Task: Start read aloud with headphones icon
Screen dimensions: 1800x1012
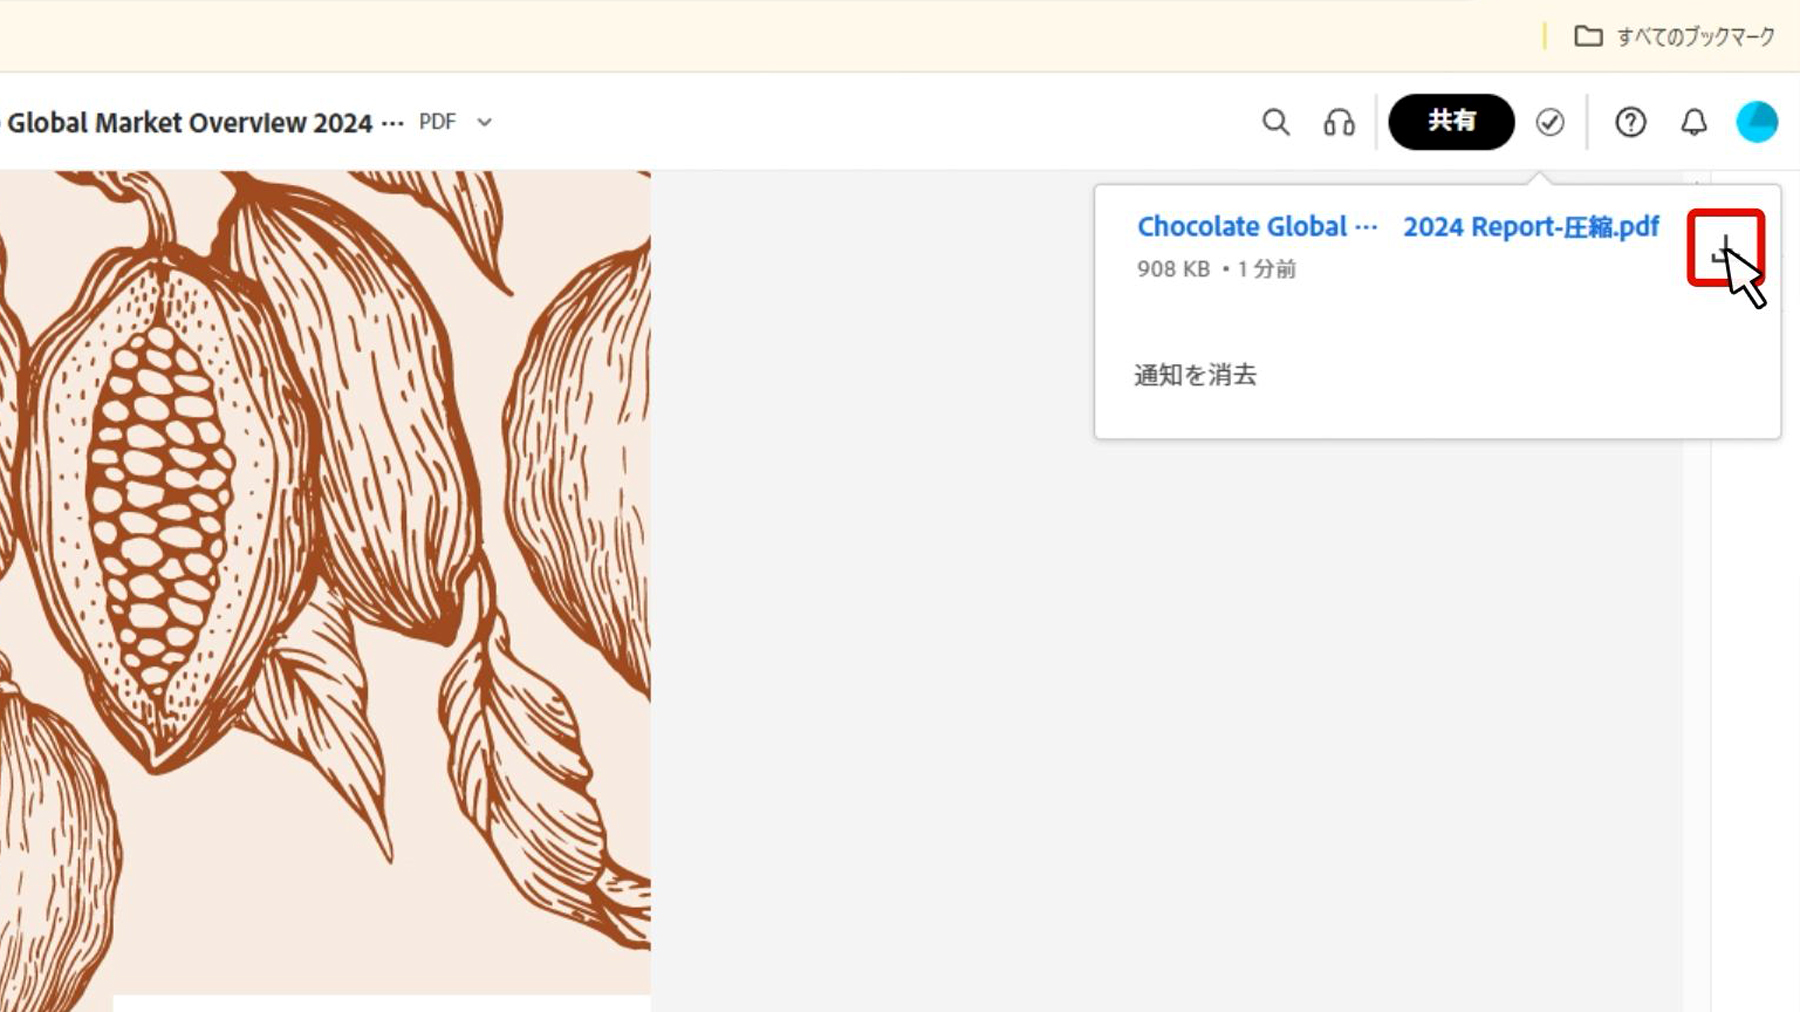Action: (1339, 122)
